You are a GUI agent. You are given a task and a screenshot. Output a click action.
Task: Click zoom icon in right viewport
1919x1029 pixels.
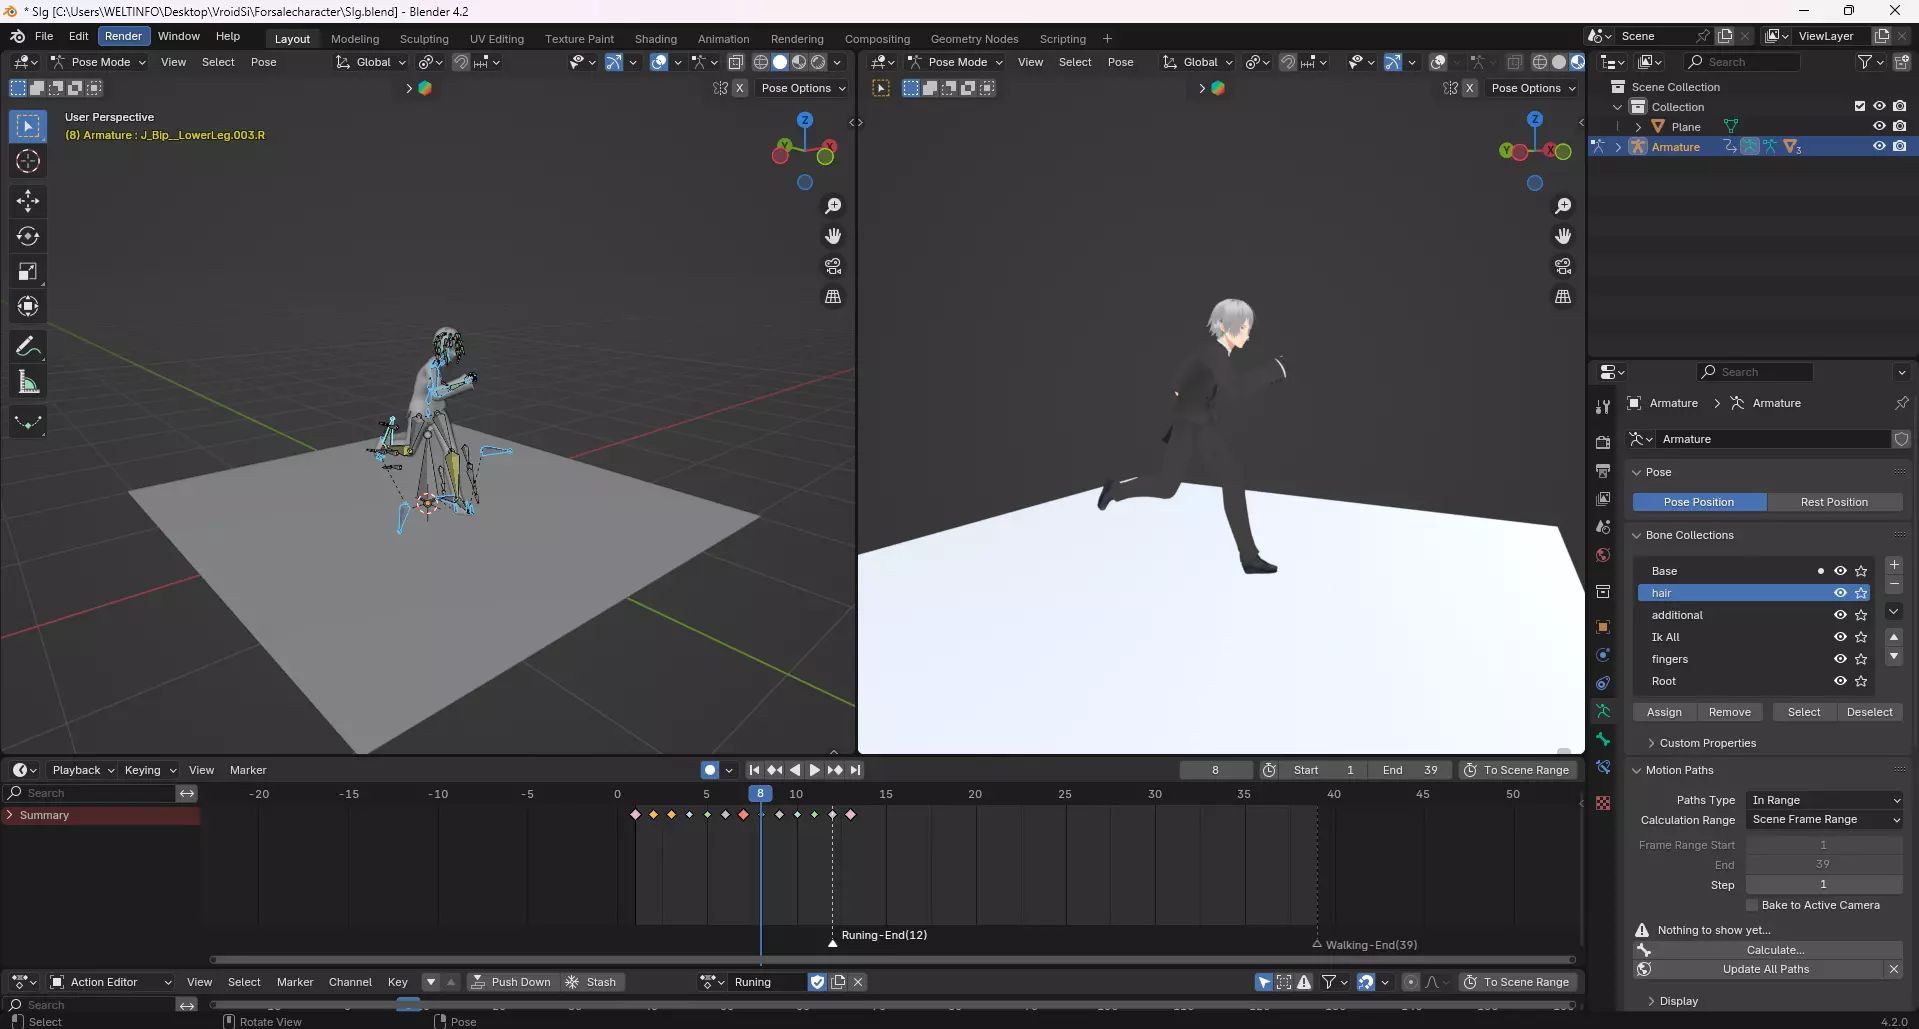tap(1563, 206)
